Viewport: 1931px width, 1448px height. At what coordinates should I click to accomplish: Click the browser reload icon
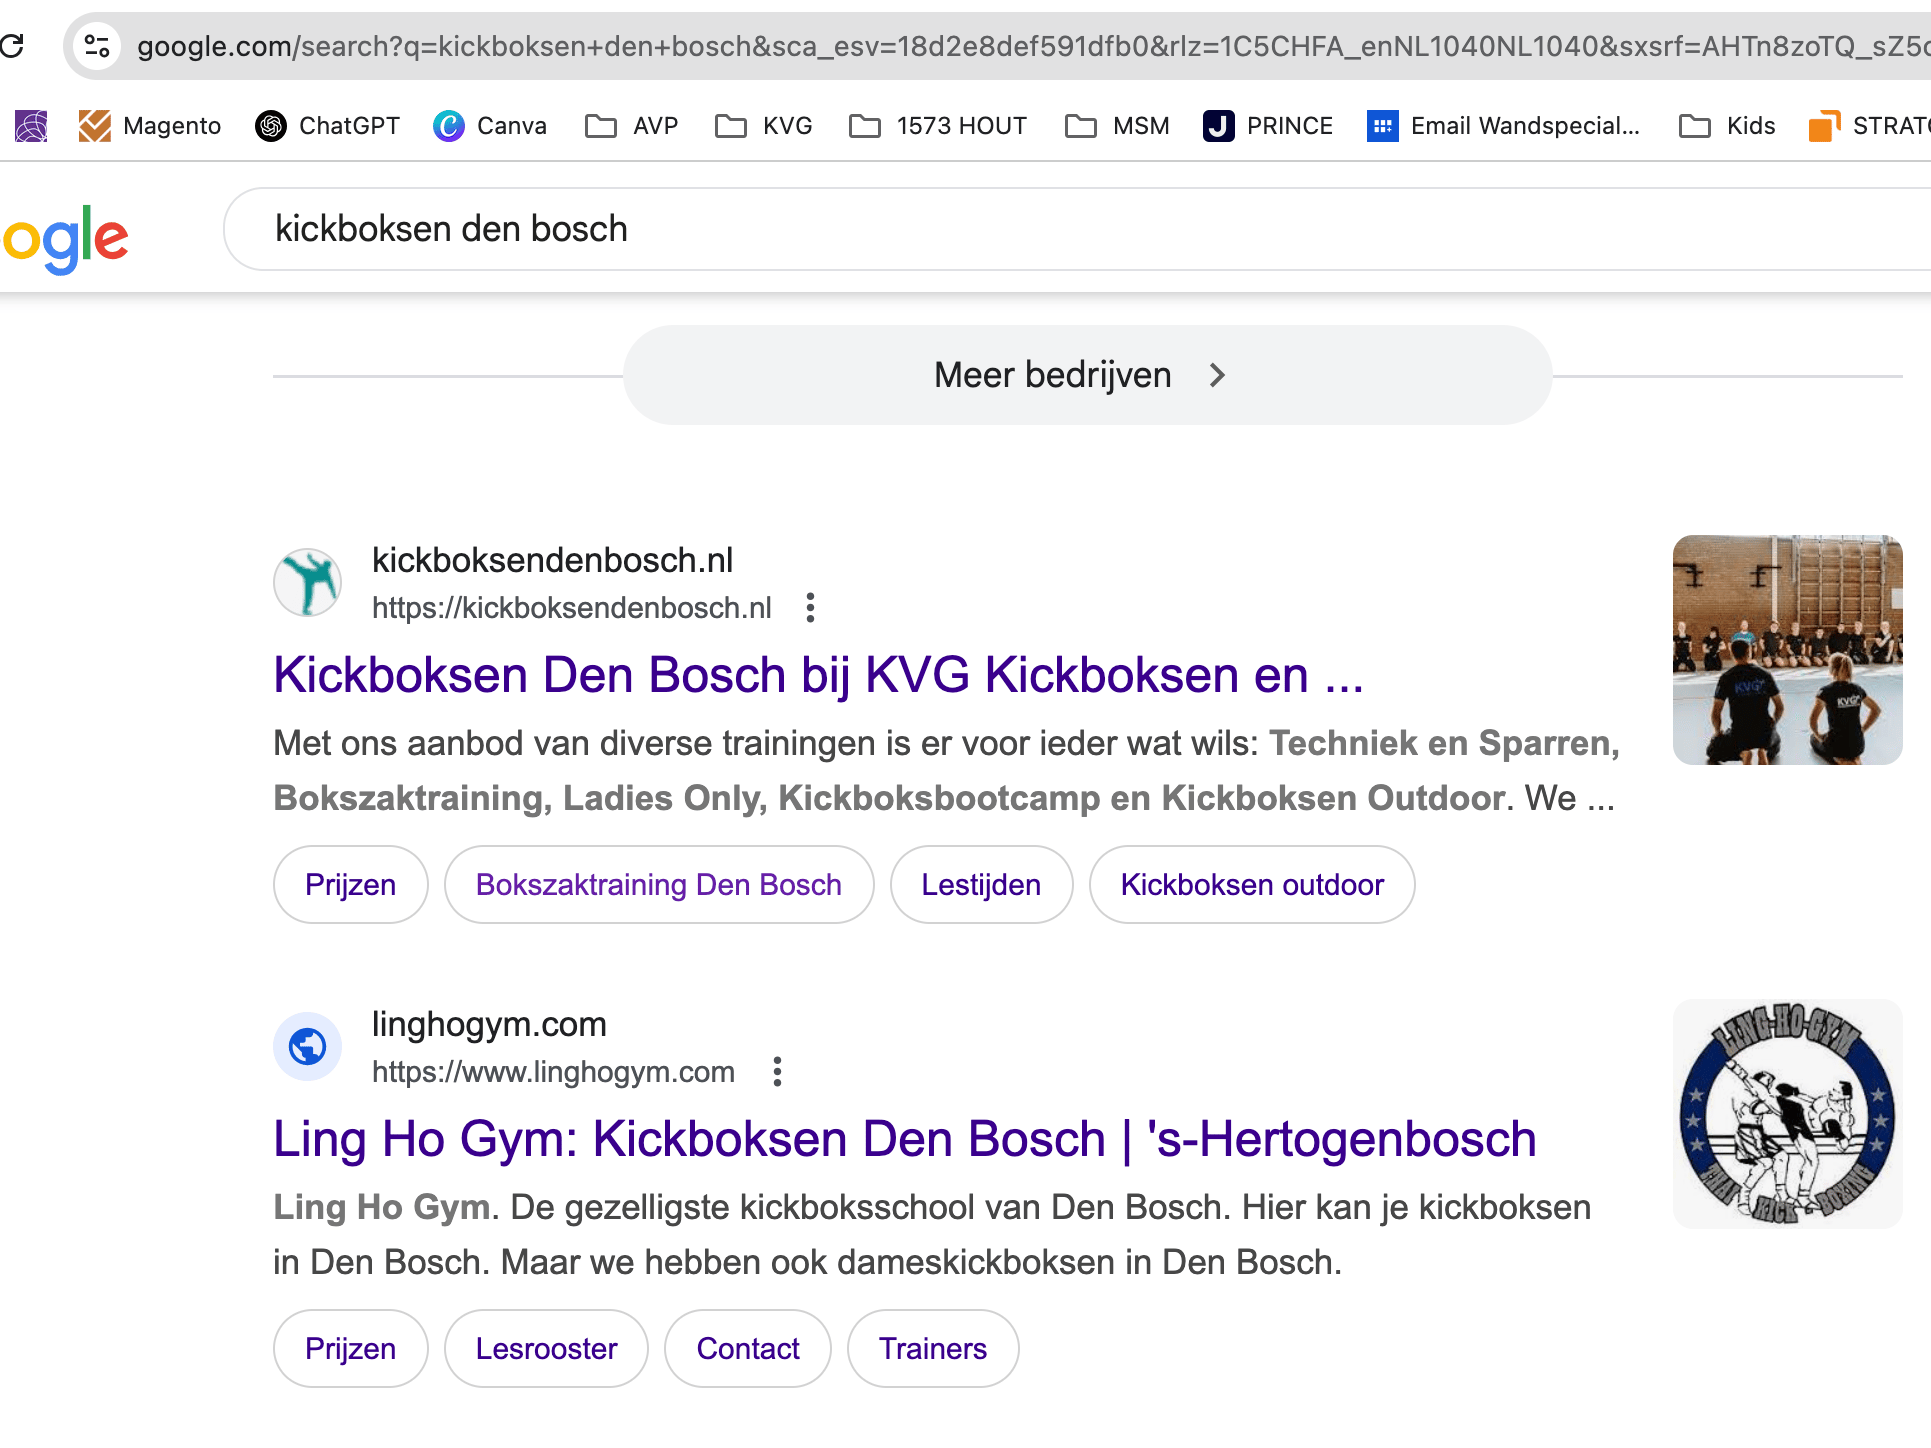12,46
